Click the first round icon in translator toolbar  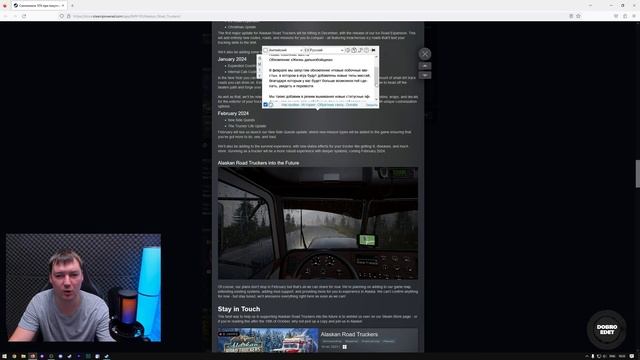(x=348, y=50)
